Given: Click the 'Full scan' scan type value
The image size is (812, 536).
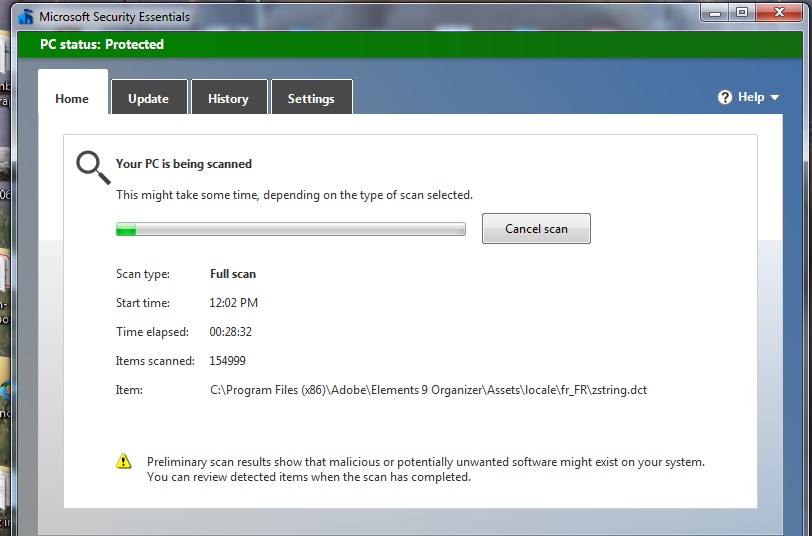Looking at the screenshot, I should point(233,274).
